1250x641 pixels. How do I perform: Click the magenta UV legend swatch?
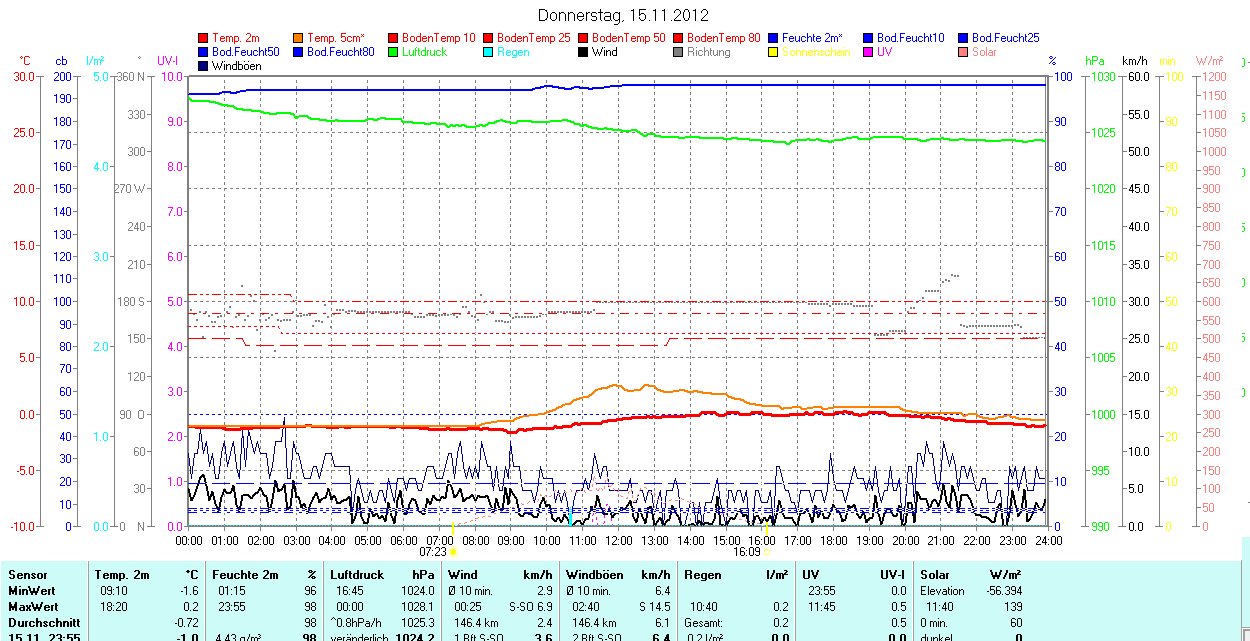(x=869, y=52)
